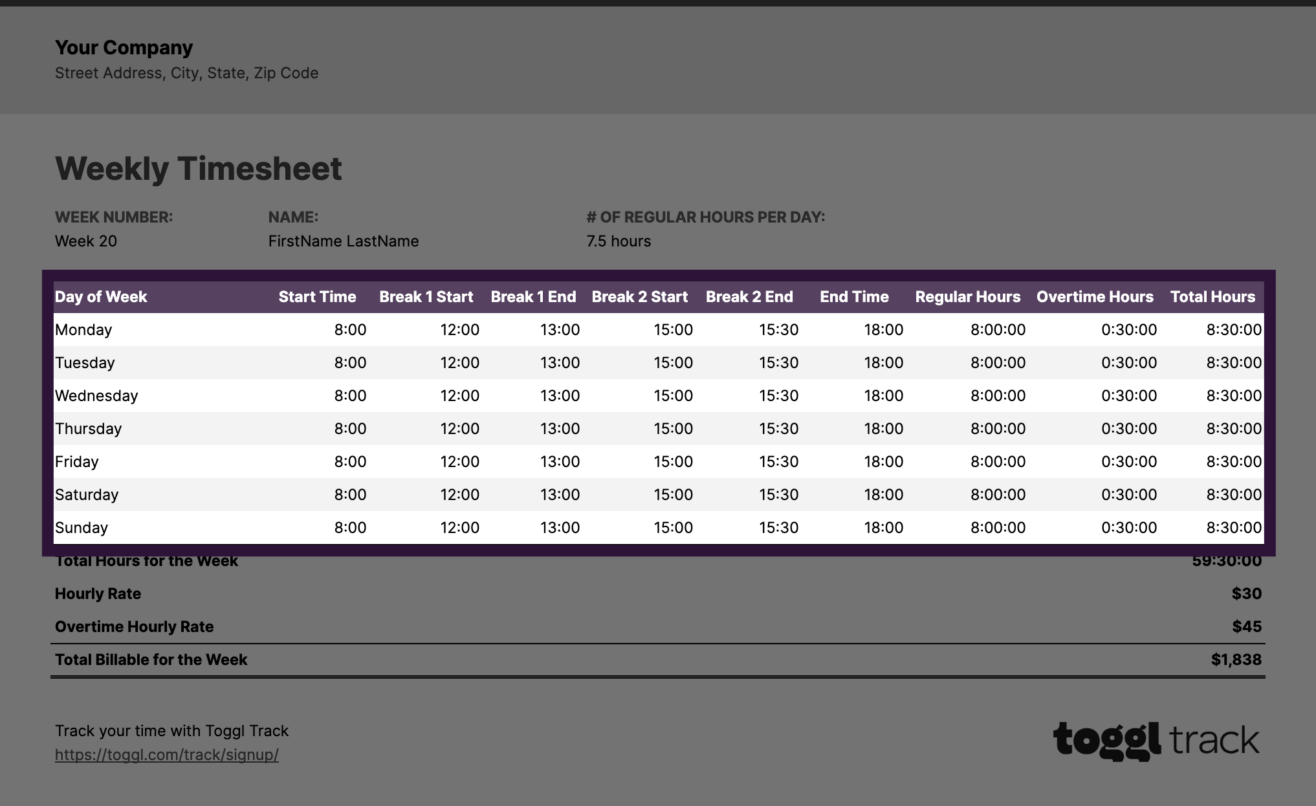
Task: Select the Day of Week column header
Action: click(101, 297)
